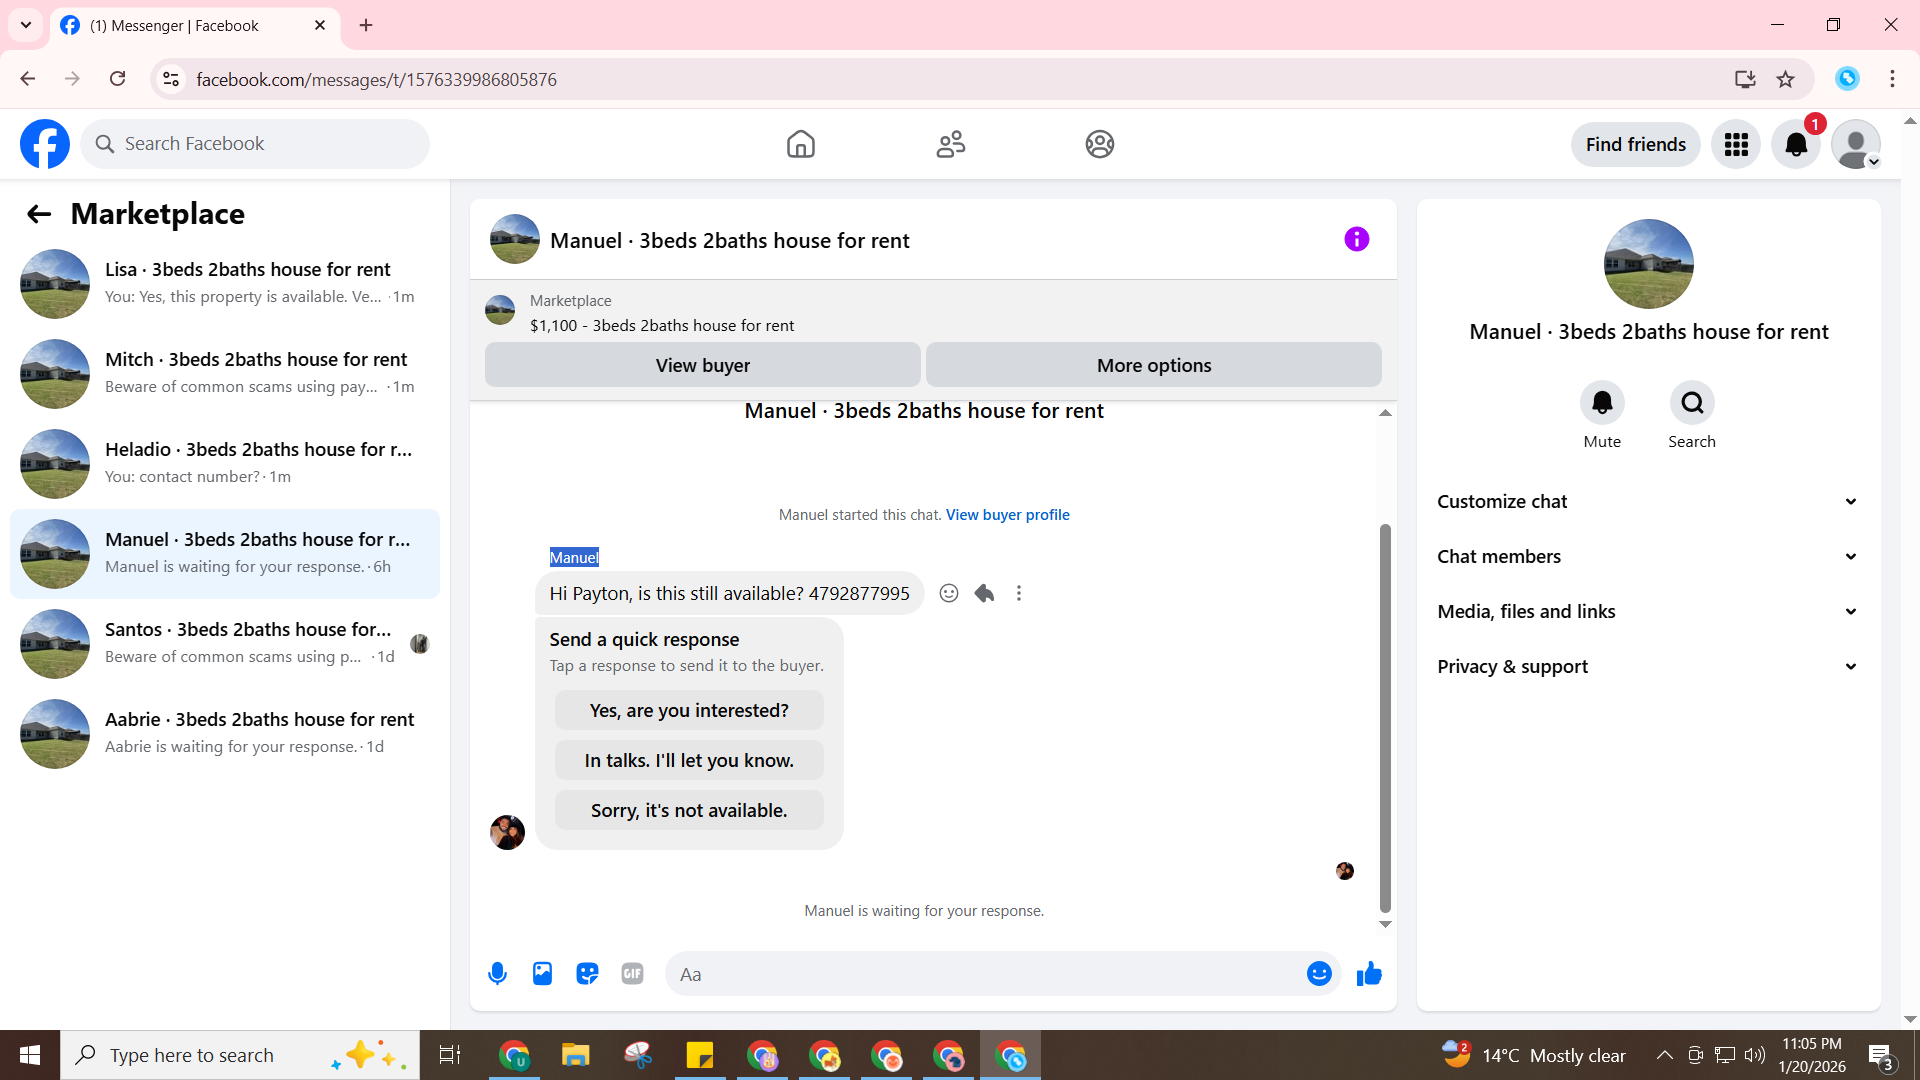Go to the Home feed icon
Image resolution: width=1920 pixels, height=1080 pixels.
click(801, 144)
